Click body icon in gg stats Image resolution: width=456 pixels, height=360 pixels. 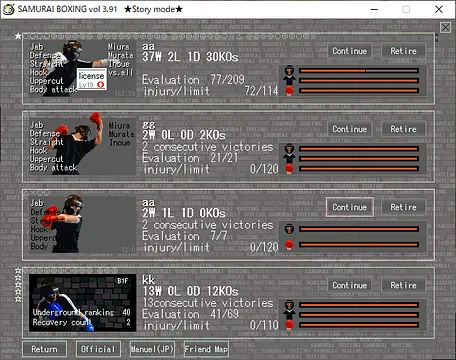point(289,159)
